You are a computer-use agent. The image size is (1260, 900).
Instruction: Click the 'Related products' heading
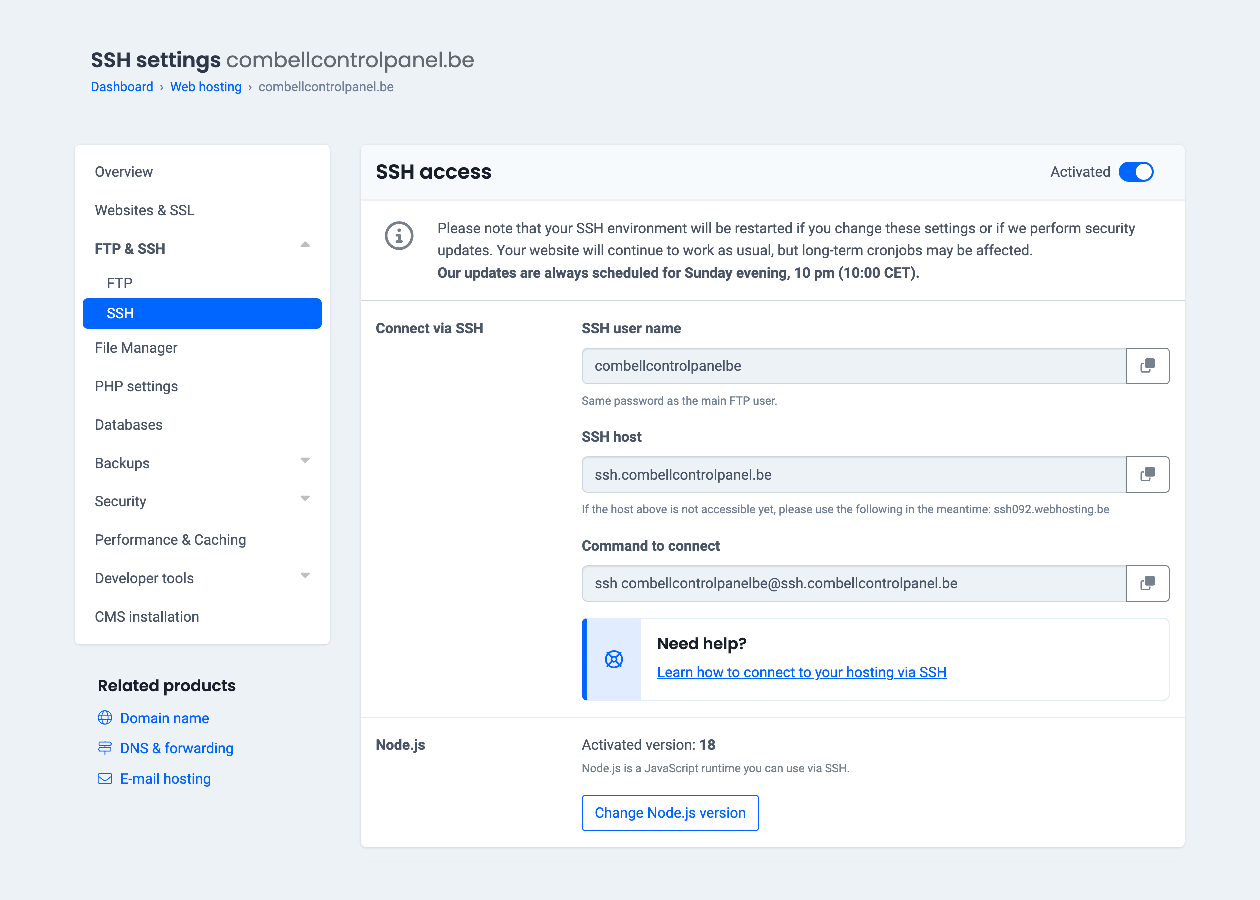tap(167, 686)
